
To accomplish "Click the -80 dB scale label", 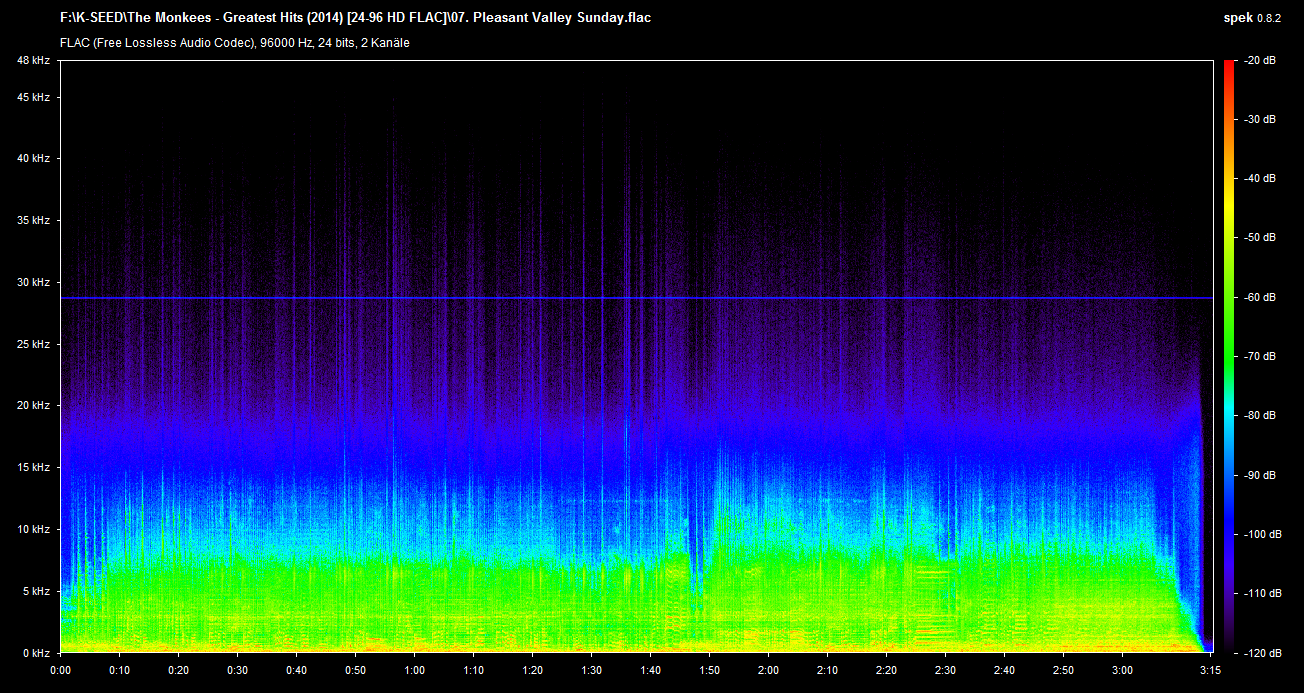I will pos(1259,415).
